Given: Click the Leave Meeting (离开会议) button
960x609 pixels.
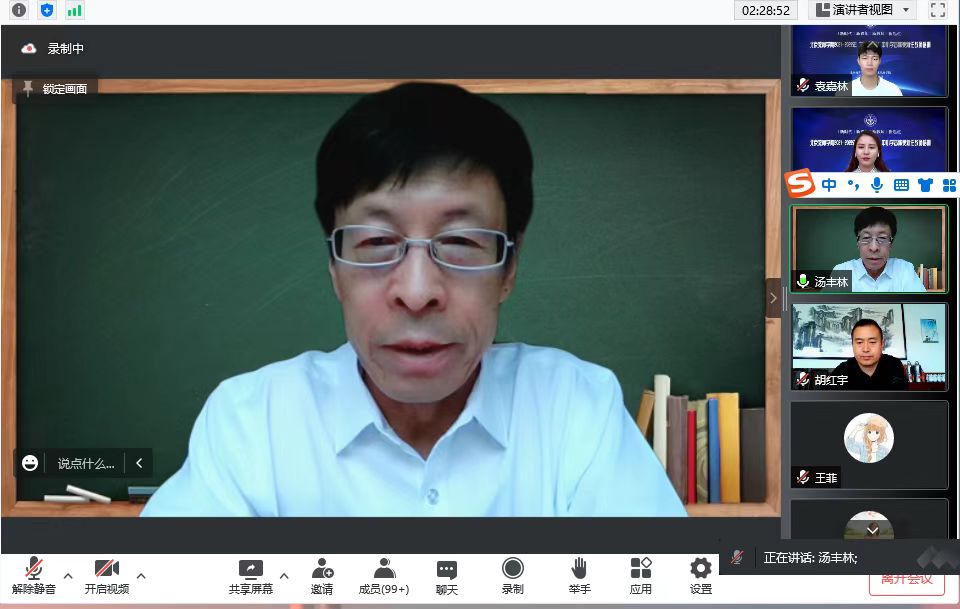Looking at the screenshot, I should pos(906,579).
